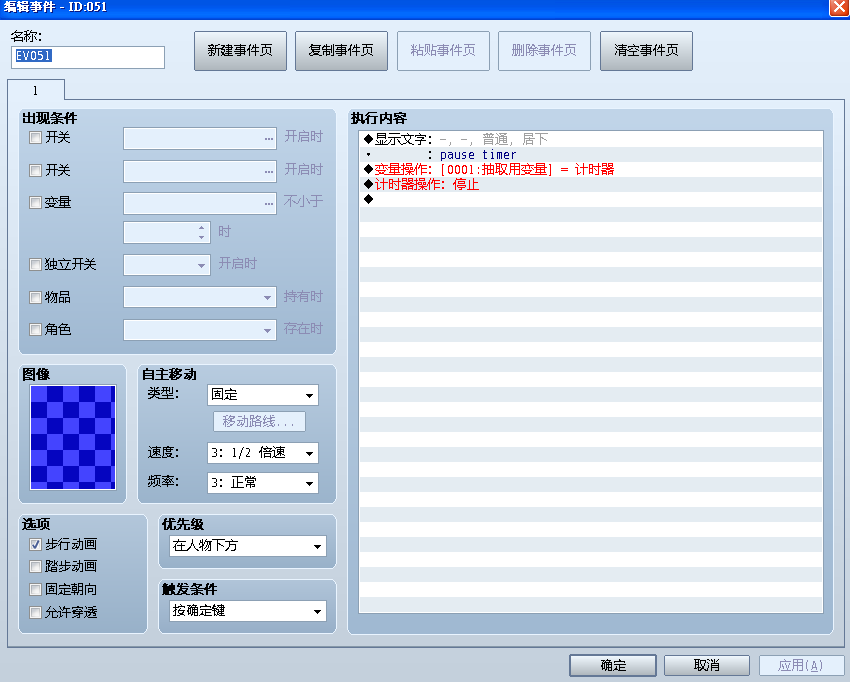The image size is (850, 682).
Task: Select event page tab 1
Action: 36,90
